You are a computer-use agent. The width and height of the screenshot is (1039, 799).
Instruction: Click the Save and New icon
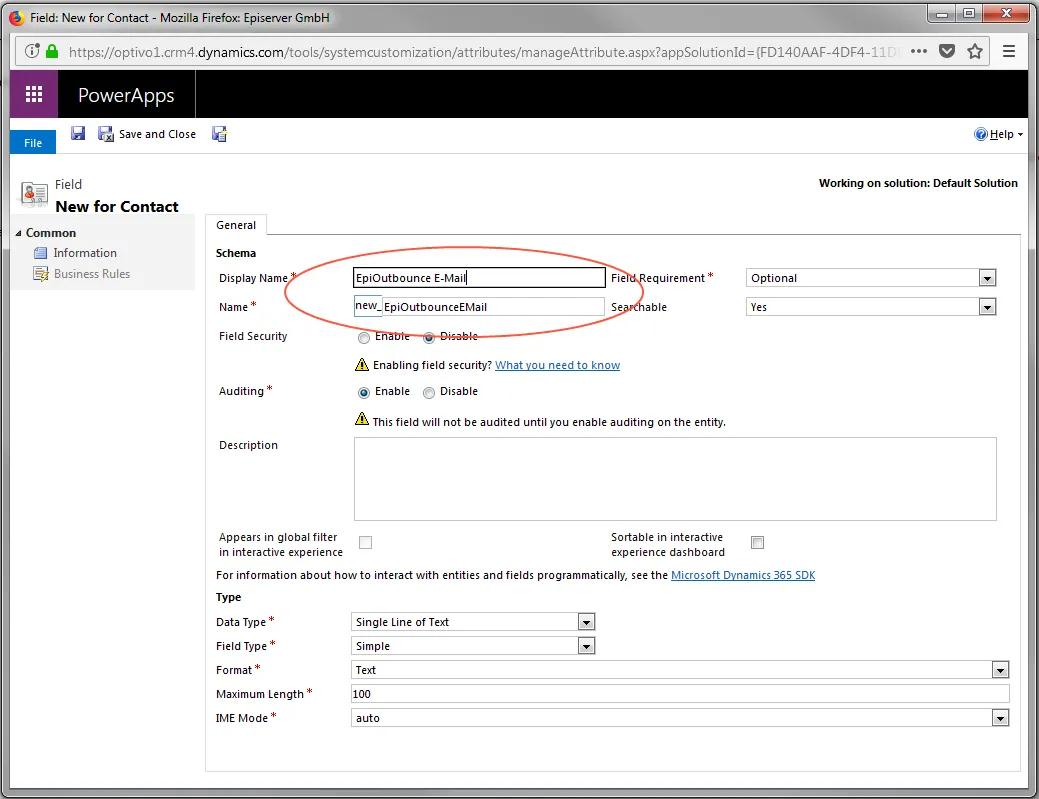[x=219, y=134]
